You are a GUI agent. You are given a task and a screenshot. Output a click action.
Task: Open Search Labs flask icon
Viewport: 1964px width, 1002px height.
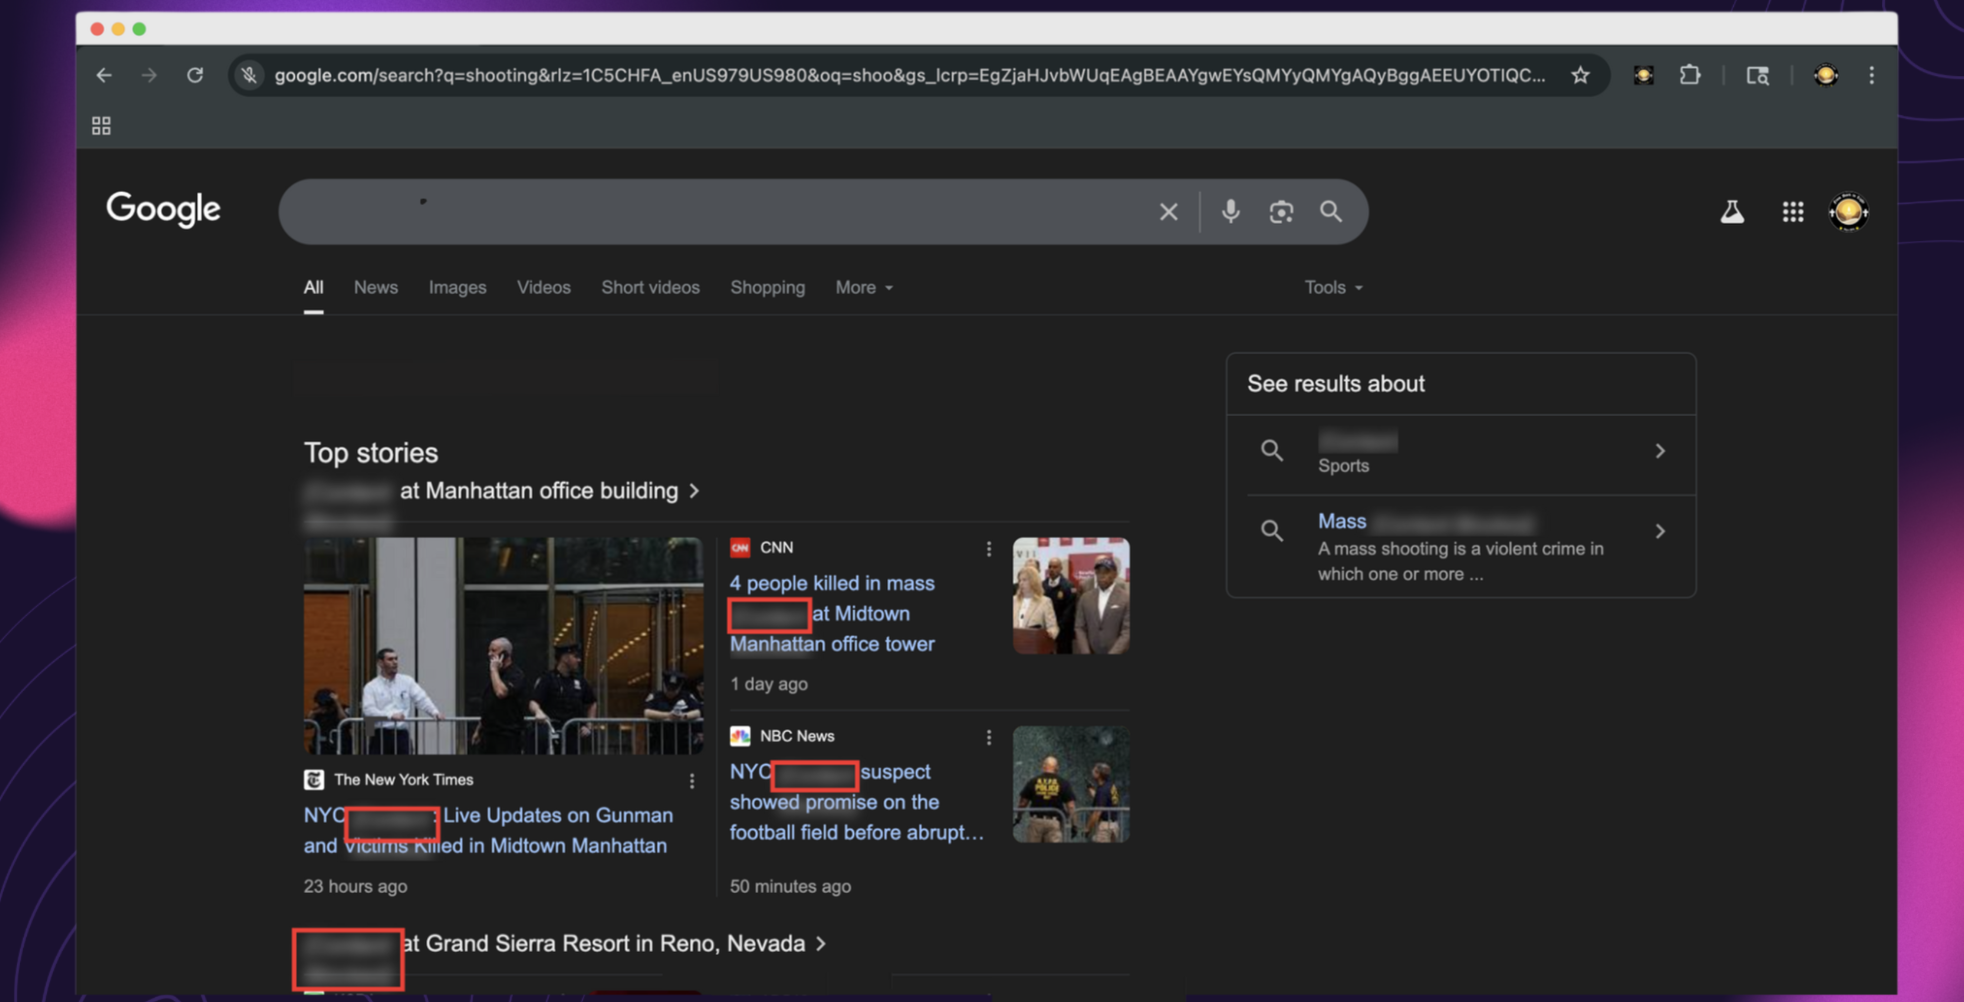click(x=1732, y=212)
